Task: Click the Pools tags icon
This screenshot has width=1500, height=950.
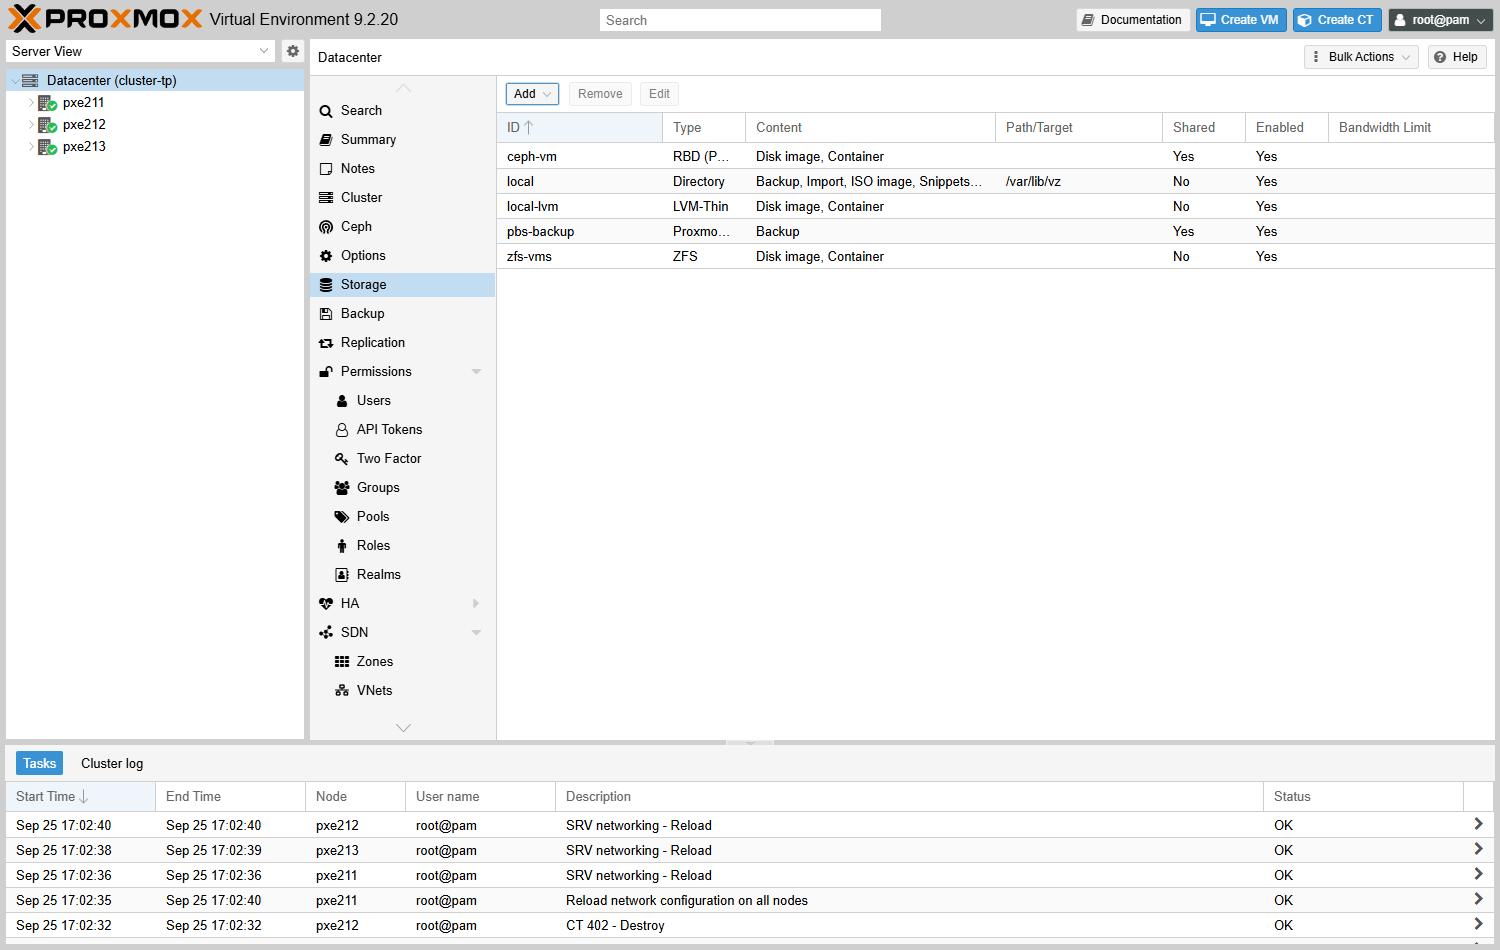Action: (342, 517)
